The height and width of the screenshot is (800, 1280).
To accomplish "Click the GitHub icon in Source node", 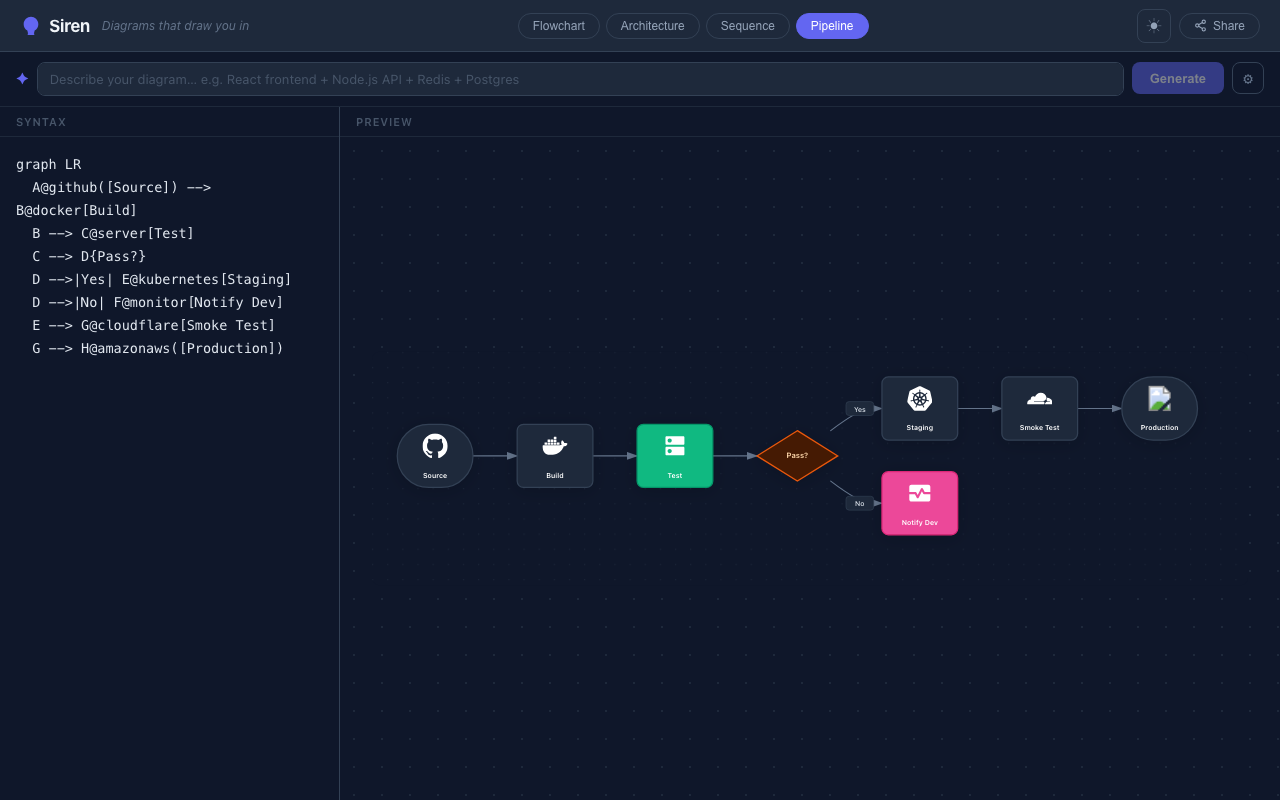I will click(435, 446).
